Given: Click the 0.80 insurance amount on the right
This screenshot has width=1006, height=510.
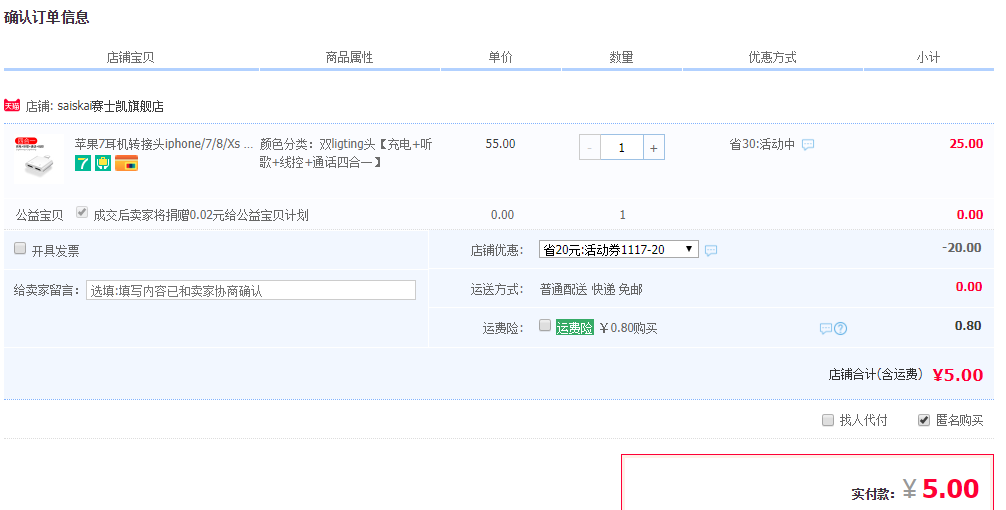Looking at the screenshot, I should point(968,326).
